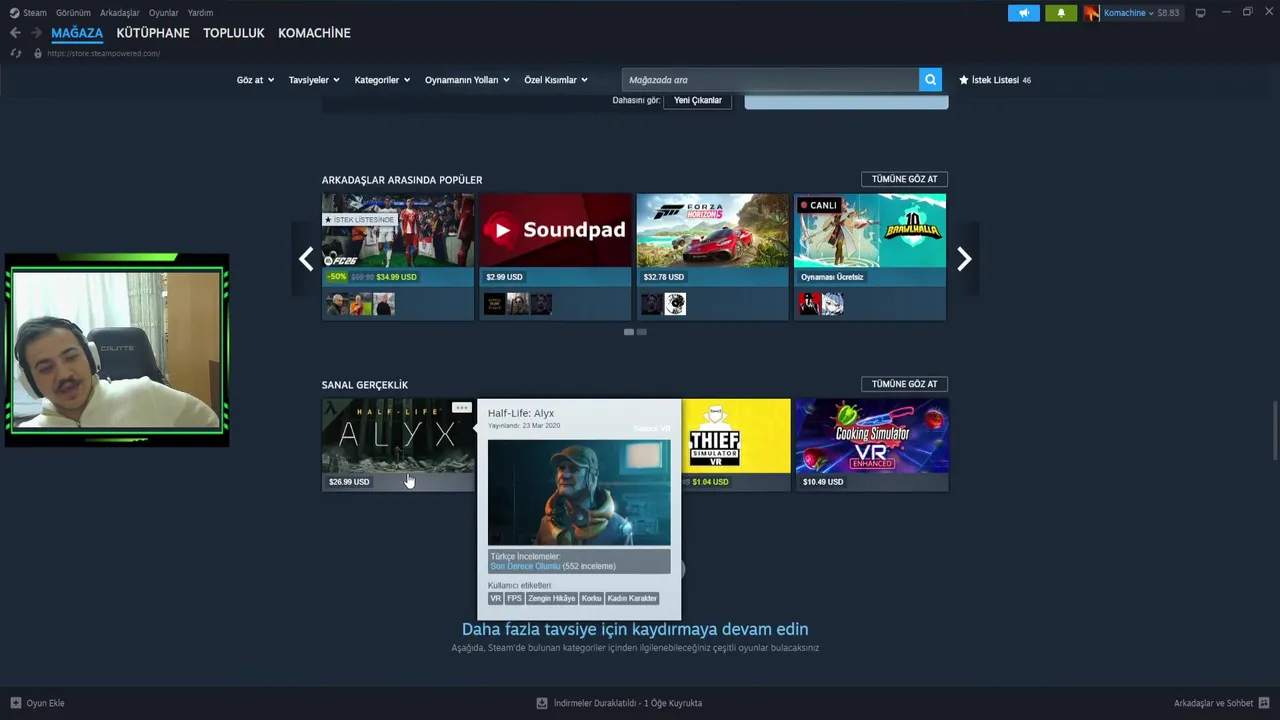Click the downloads icon beside İndirmeler Duraklatıldı
The width and height of the screenshot is (1280, 720).
(542, 703)
